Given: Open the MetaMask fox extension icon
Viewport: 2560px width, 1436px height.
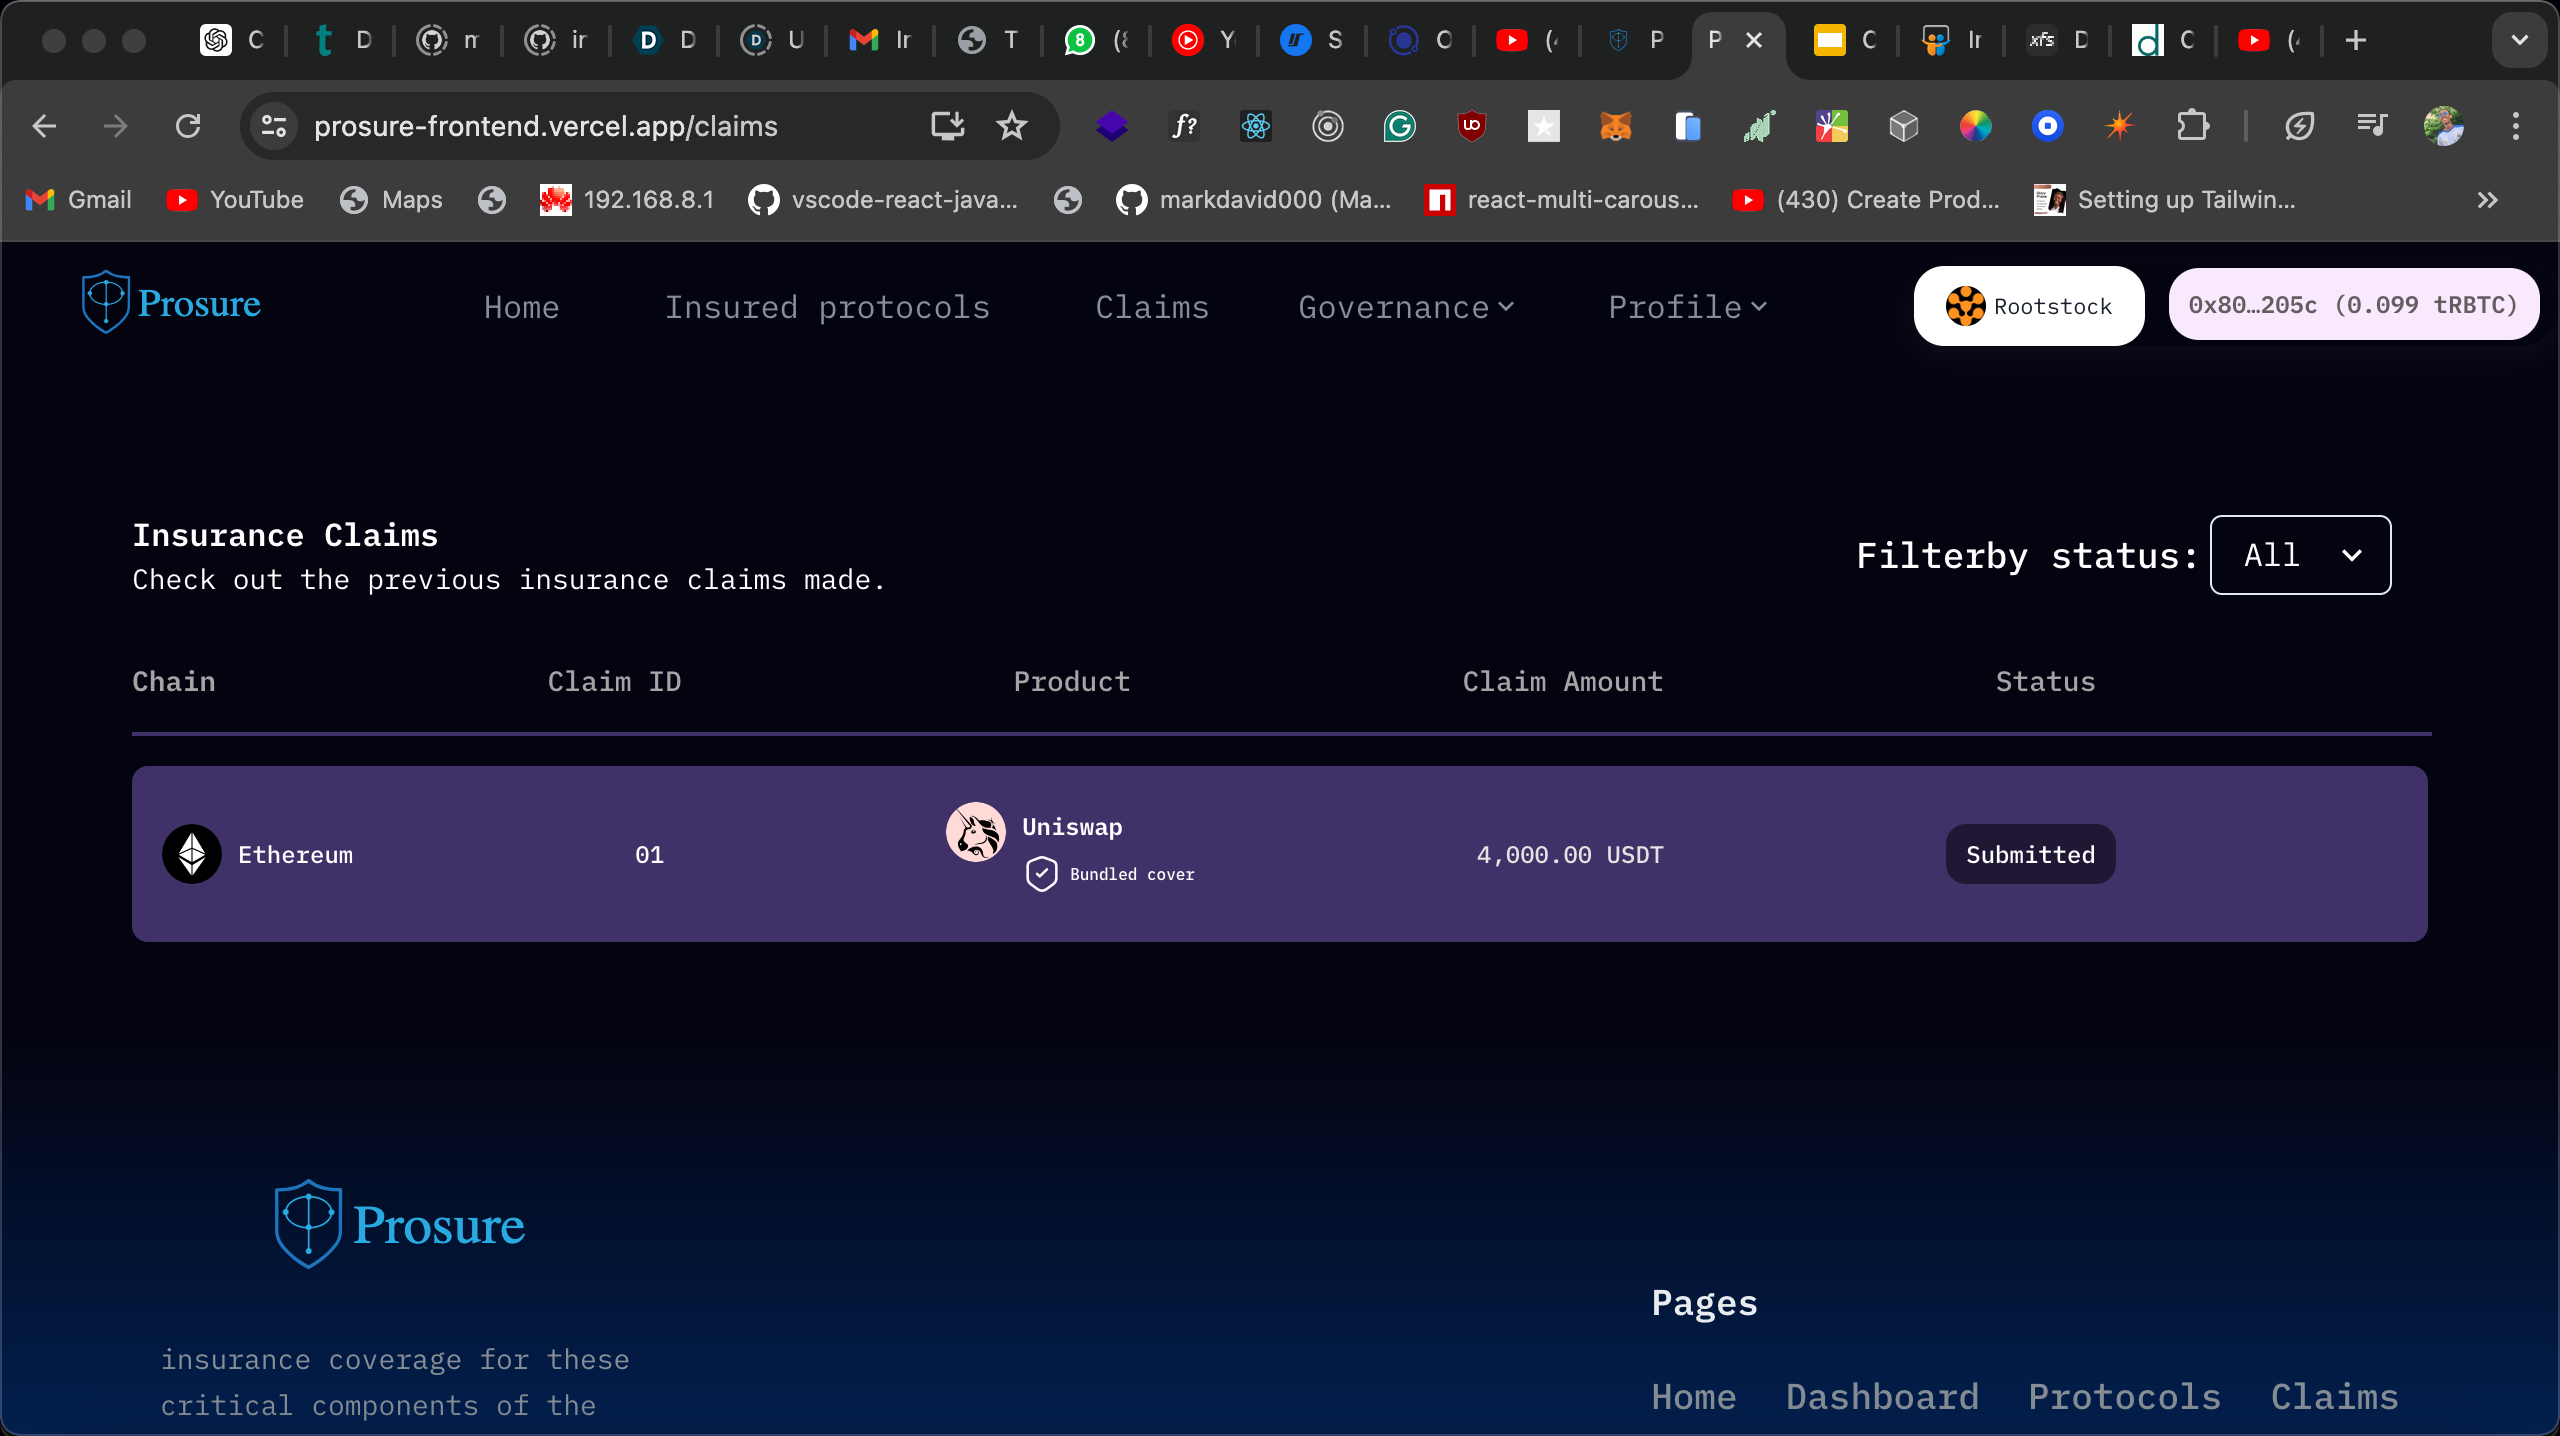Looking at the screenshot, I should [1616, 126].
